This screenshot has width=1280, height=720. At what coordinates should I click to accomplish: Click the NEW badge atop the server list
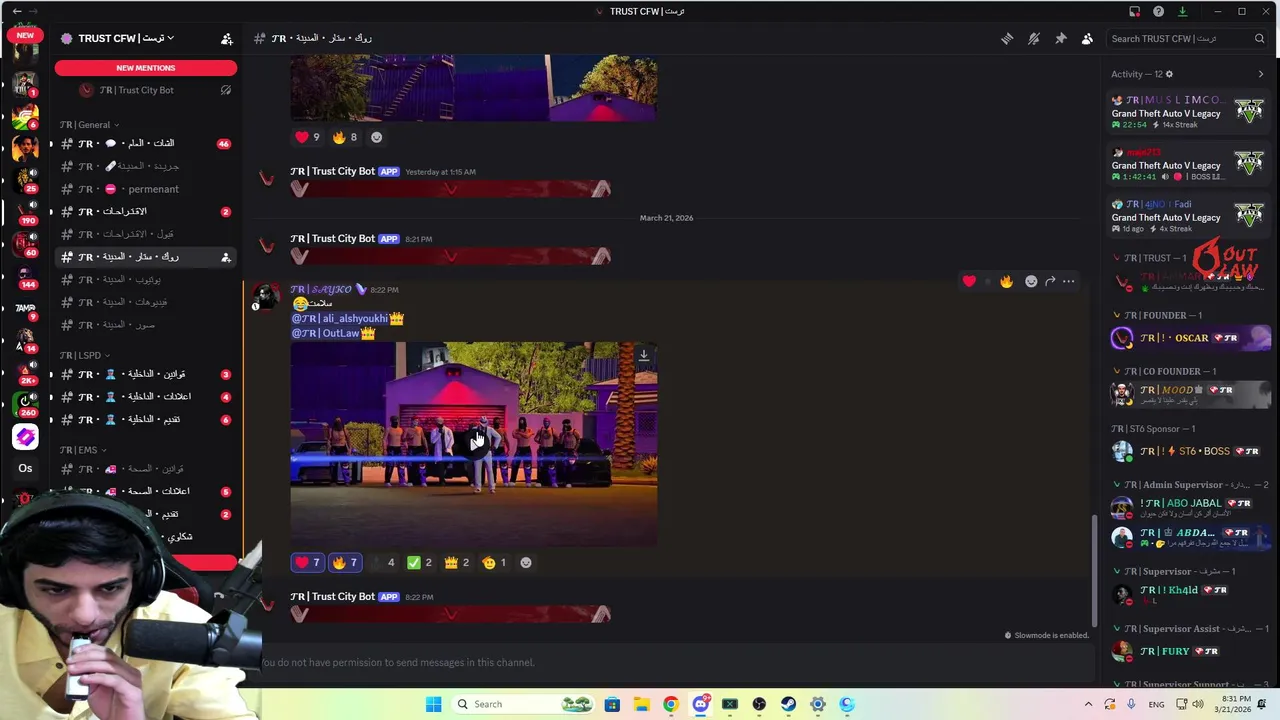(25, 35)
